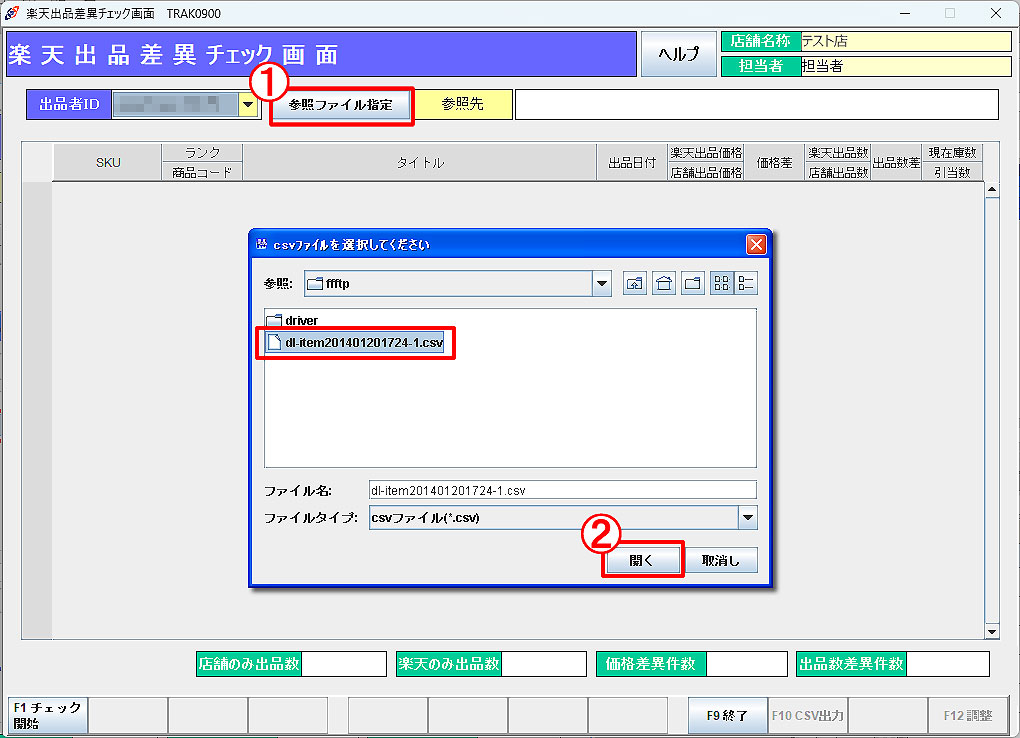Click table scrollbar up arrow
1020x738 pixels.
992,190
